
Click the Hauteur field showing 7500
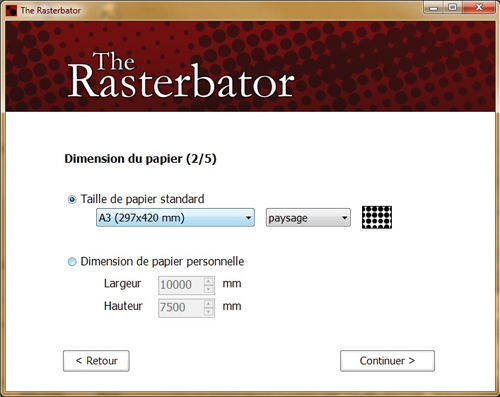pyautogui.click(x=181, y=308)
